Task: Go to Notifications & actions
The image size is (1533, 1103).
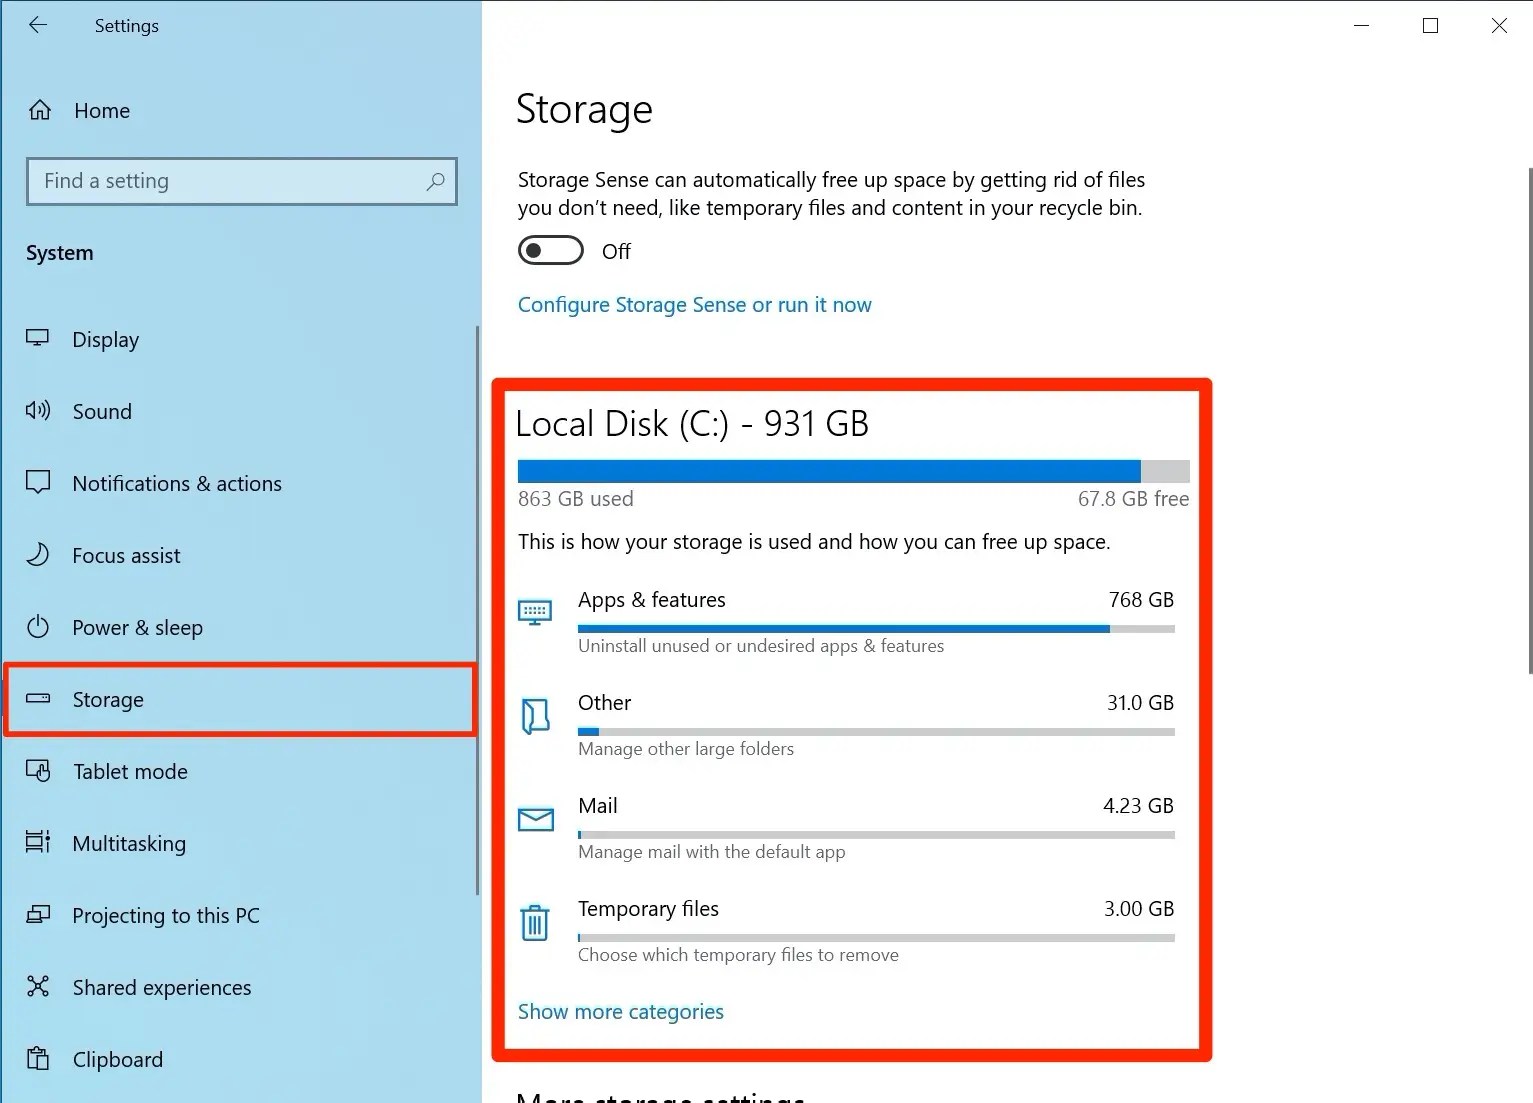Action: [x=177, y=484]
